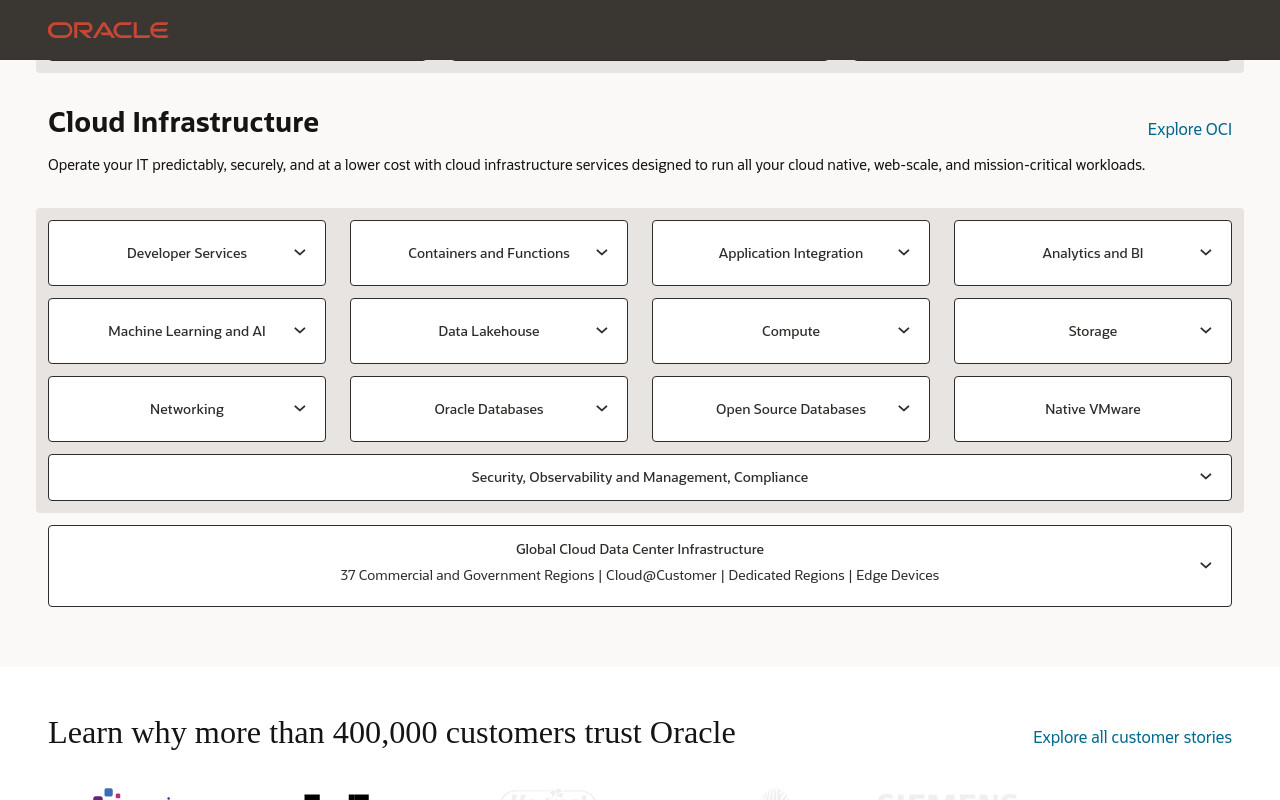Select Application Integration label
1280x800 pixels.
[x=791, y=253]
